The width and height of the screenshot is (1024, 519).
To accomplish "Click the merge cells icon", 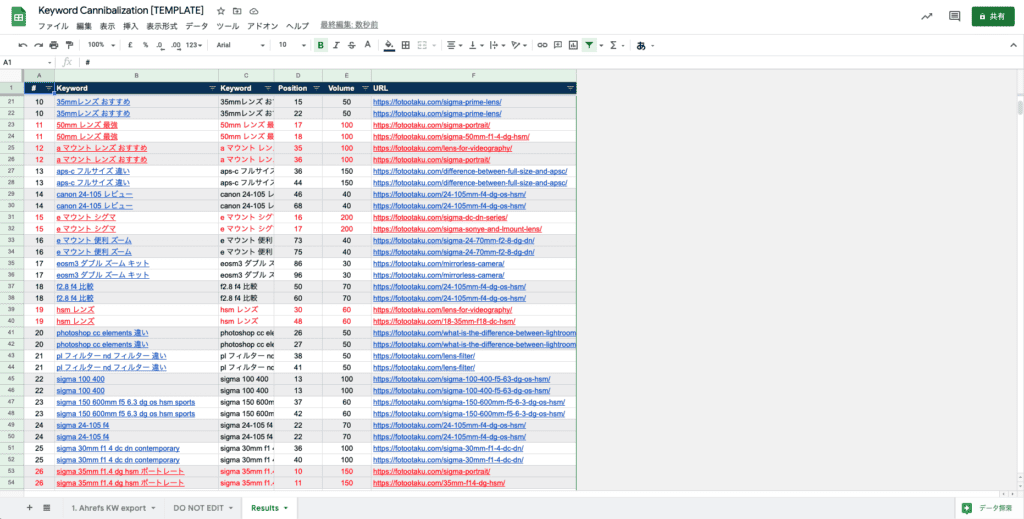I will point(422,45).
